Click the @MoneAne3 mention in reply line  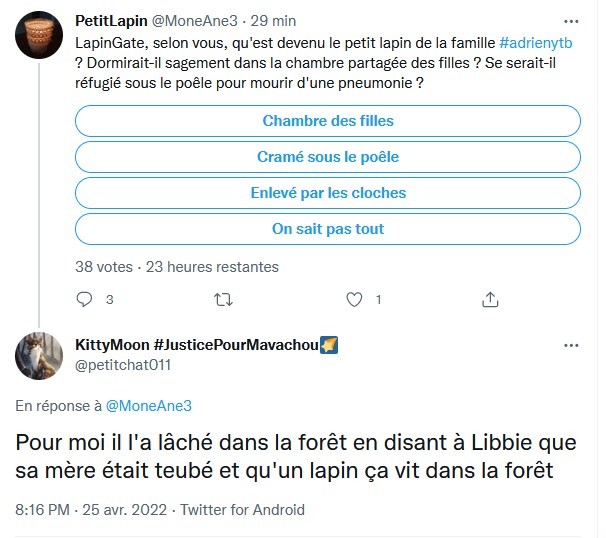point(148,405)
